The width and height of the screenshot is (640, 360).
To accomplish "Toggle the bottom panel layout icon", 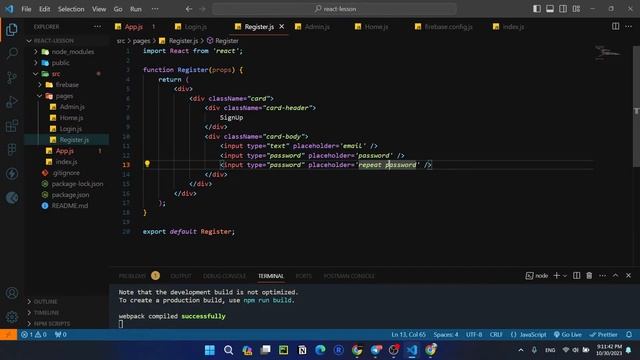I will pos(550,9).
